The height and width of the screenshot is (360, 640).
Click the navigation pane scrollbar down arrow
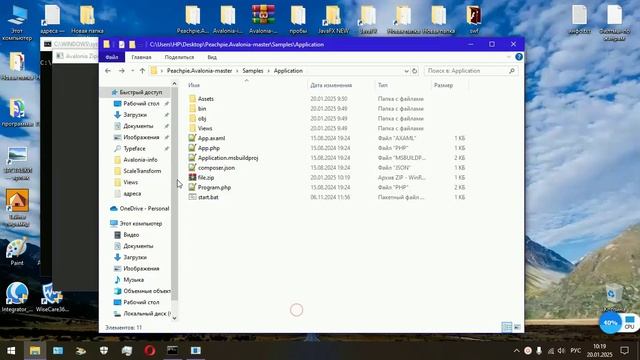click(x=174, y=318)
